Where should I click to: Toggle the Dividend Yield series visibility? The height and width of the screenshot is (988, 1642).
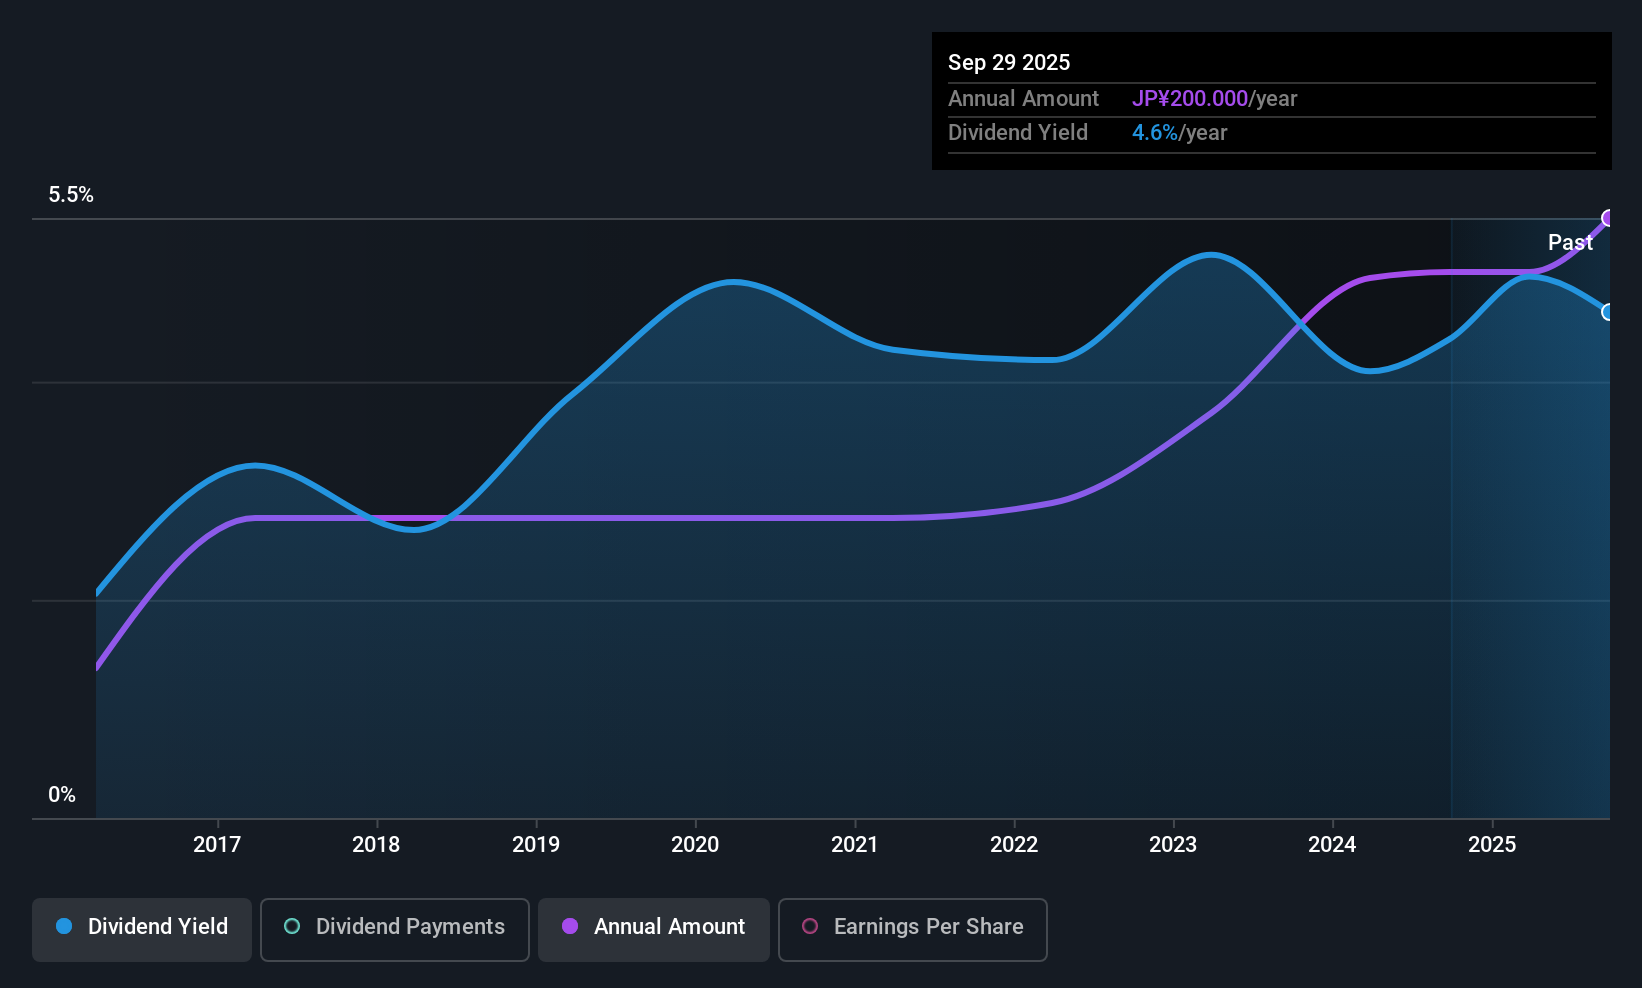coord(141,928)
